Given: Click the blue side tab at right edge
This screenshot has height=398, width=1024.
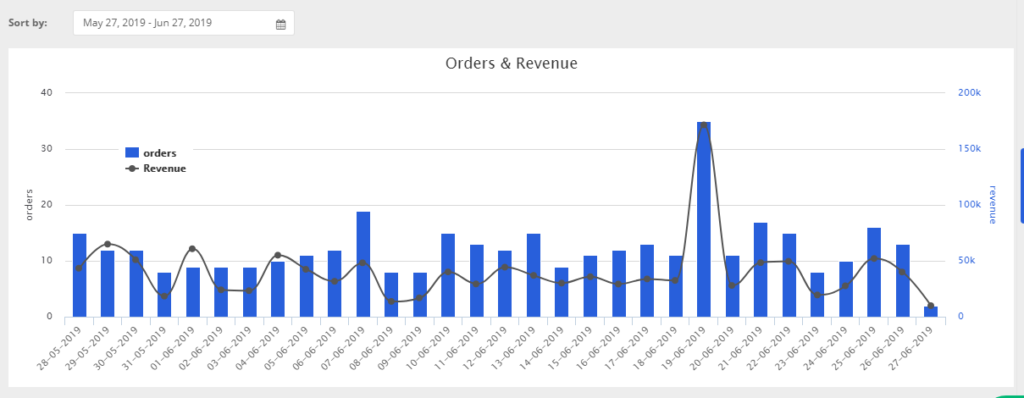Looking at the screenshot, I should pyautogui.click(x=1021, y=186).
